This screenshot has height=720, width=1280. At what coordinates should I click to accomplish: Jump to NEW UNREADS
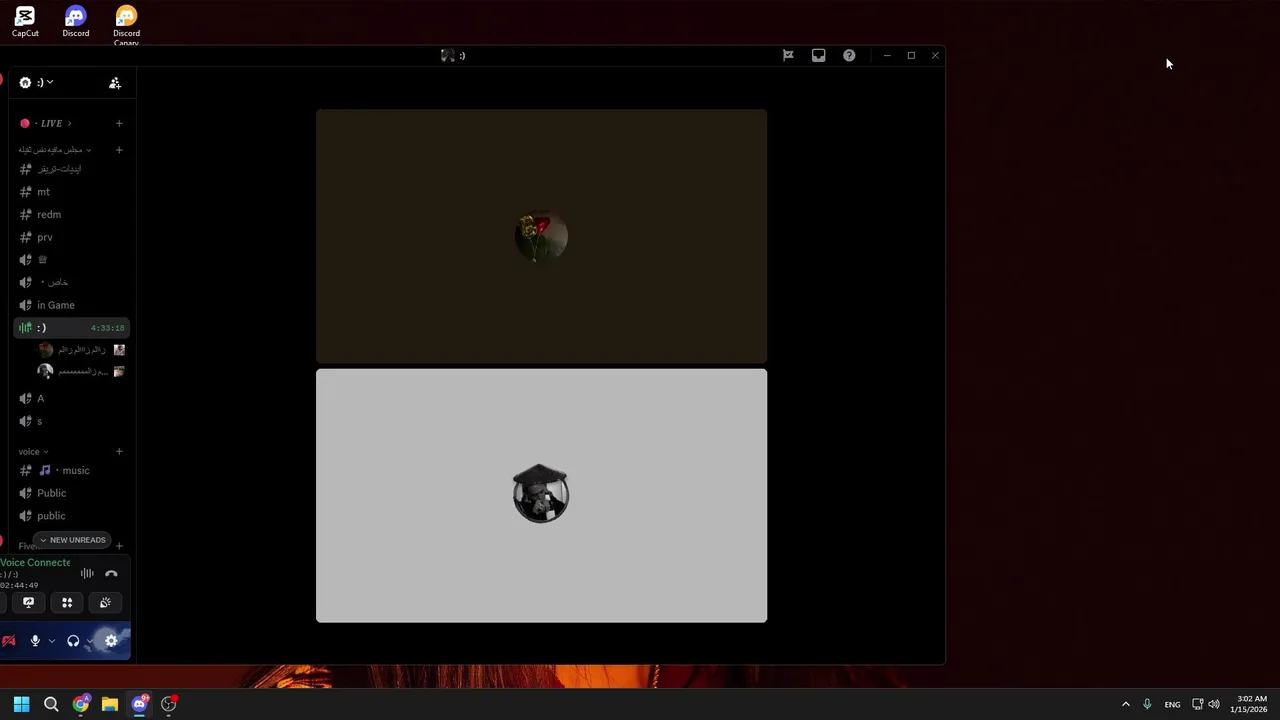pos(72,540)
